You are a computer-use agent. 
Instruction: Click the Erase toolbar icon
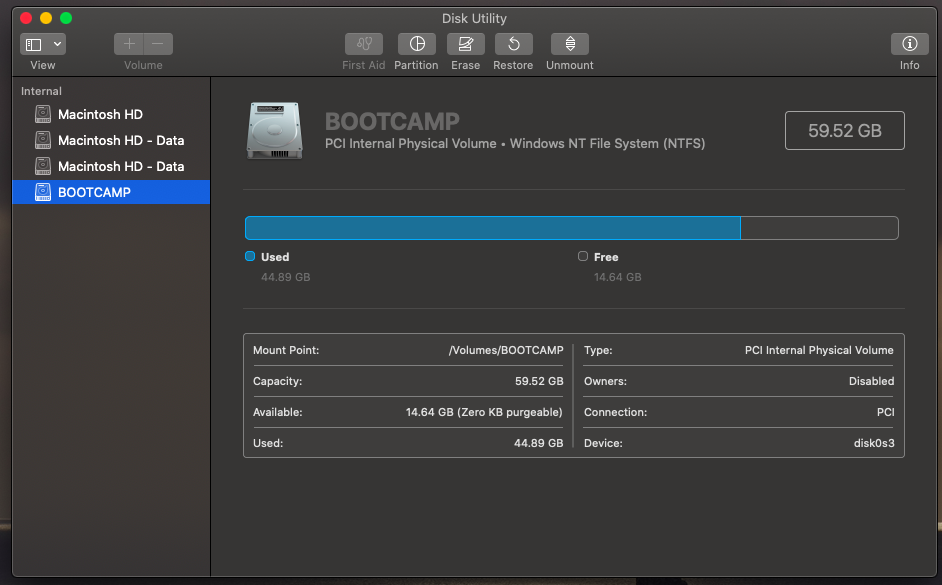pyautogui.click(x=465, y=44)
